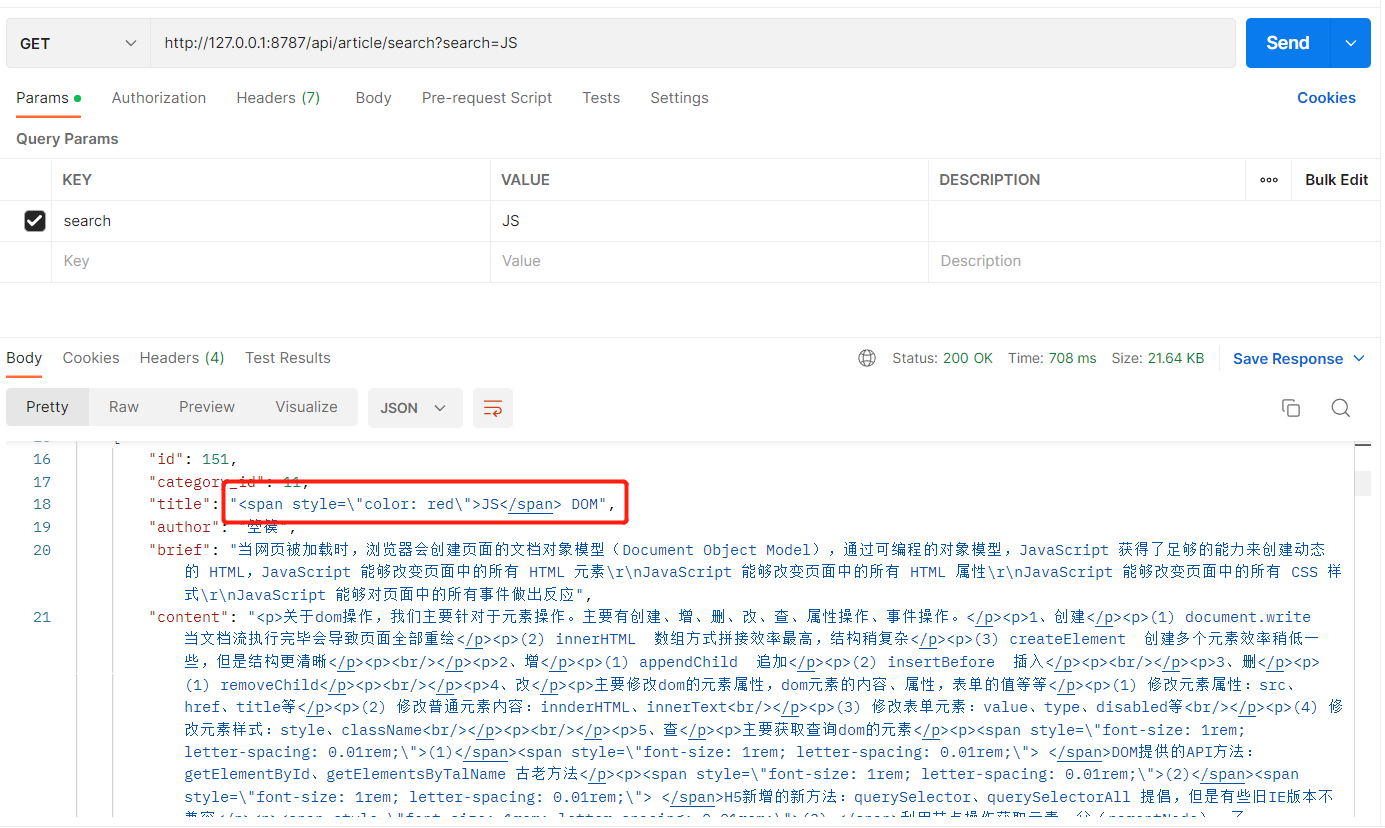Screen dimensions: 1385x828
Task: Toggle line wrap in response
Action: pos(492,408)
